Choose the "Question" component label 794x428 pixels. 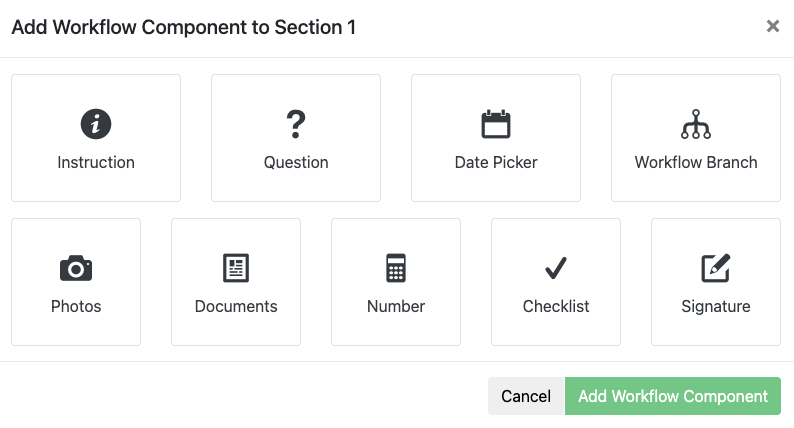pyautogui.click(x=296, y=162)
